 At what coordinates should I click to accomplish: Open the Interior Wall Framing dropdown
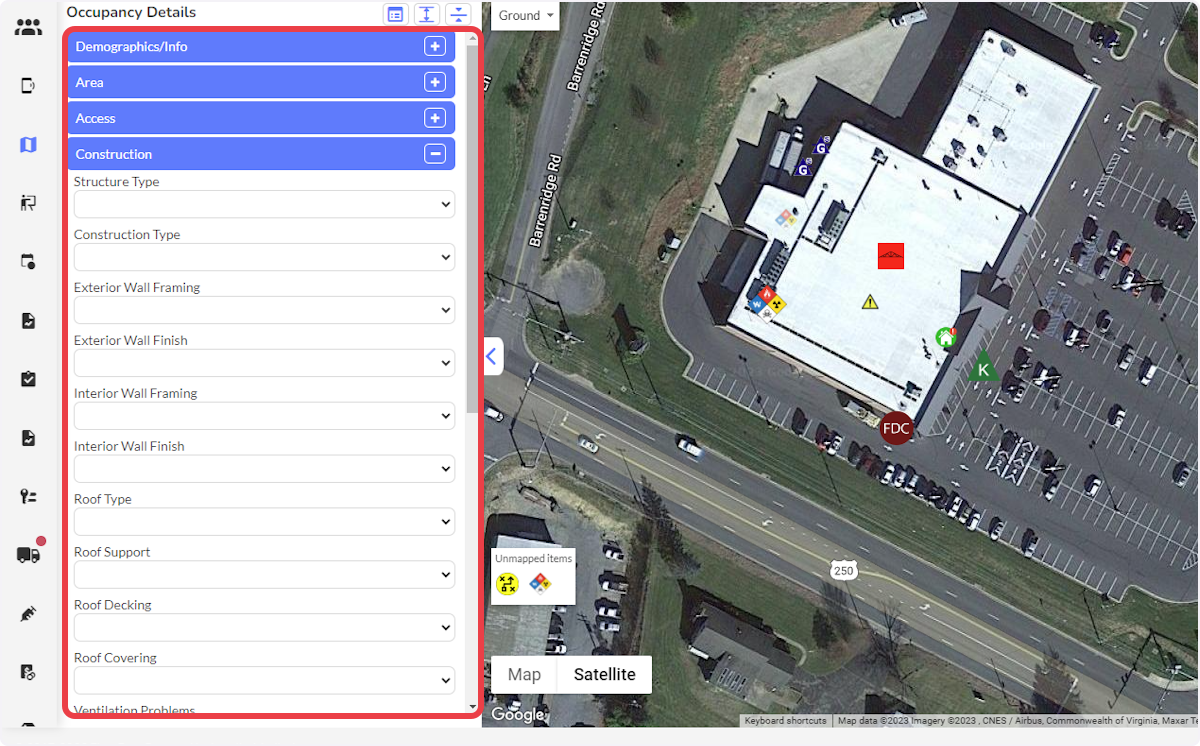click(264, 416)
